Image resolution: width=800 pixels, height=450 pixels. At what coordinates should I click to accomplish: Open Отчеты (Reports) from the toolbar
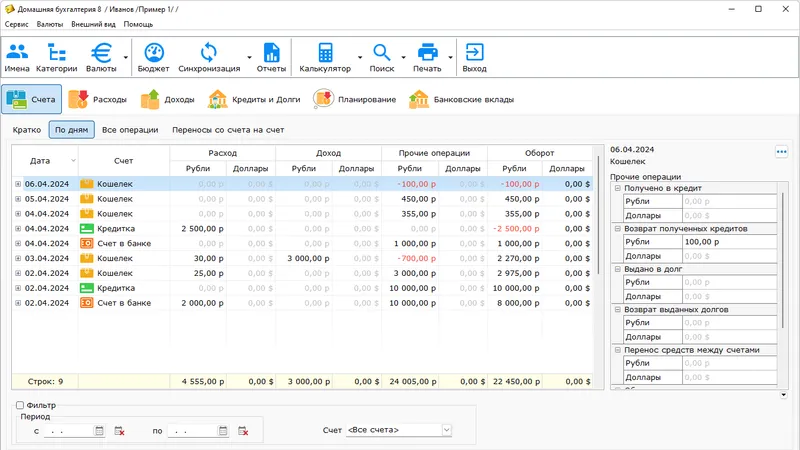[271, 58]
